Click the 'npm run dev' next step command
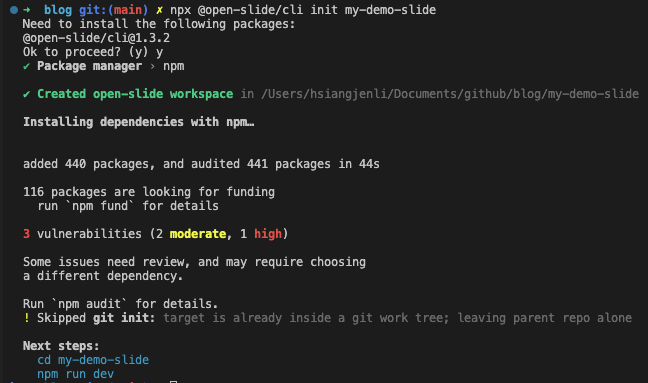 (76, 374)
